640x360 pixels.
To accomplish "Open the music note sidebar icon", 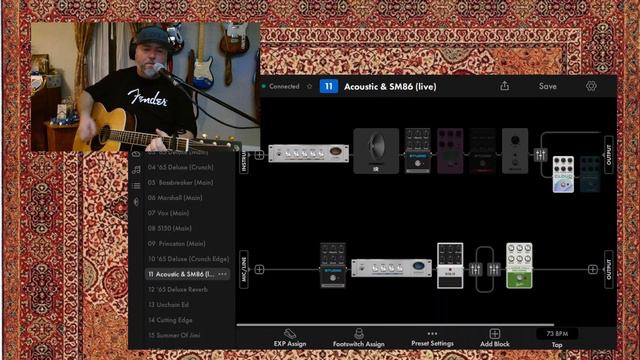I will coord(136,170).
